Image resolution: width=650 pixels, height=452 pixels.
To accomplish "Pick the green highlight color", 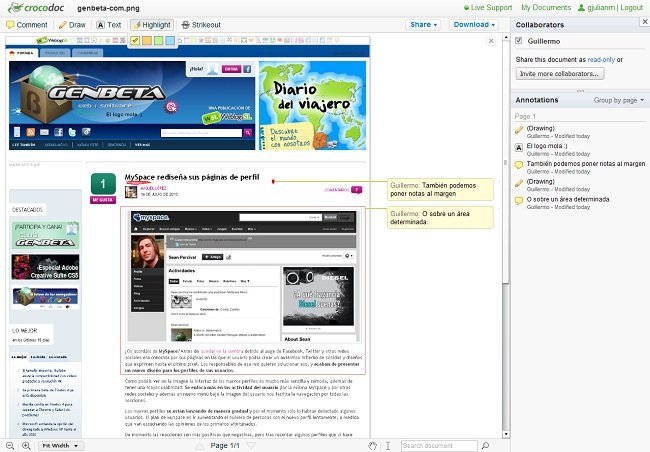I will [158, 41].
